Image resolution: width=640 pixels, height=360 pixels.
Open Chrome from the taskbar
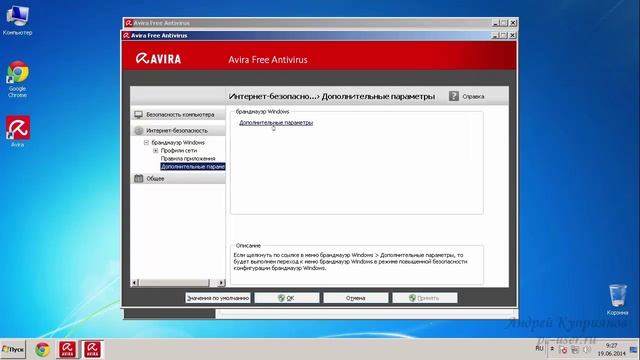pos(42,350)
